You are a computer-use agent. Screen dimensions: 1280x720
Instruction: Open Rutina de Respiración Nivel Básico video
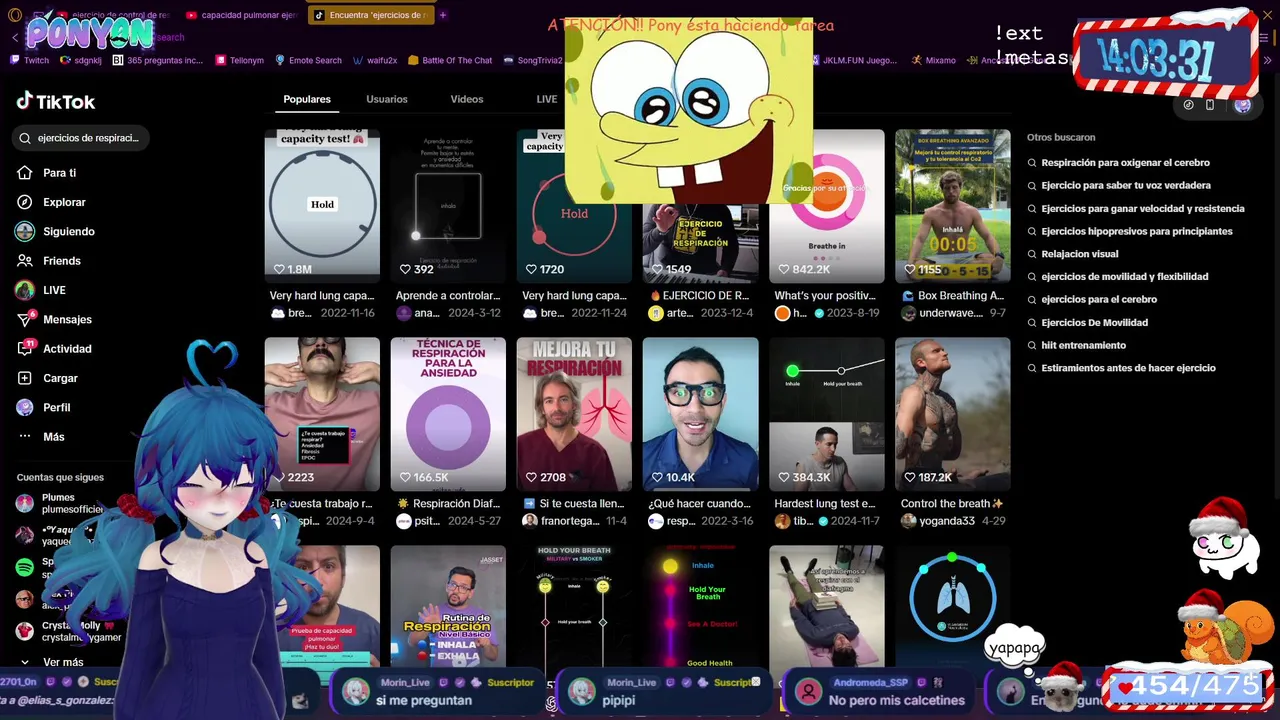pos(448,606)
